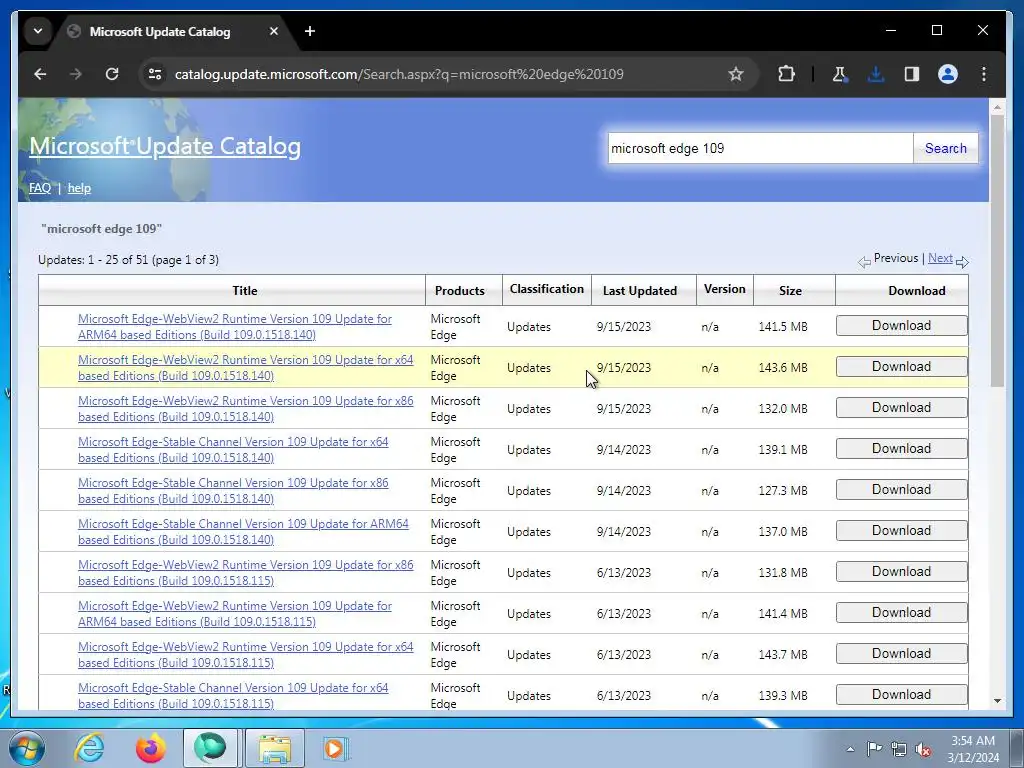Expand tab search dropdown chevron
Viewport: 1024px width, 768px height.
(38, 31)
